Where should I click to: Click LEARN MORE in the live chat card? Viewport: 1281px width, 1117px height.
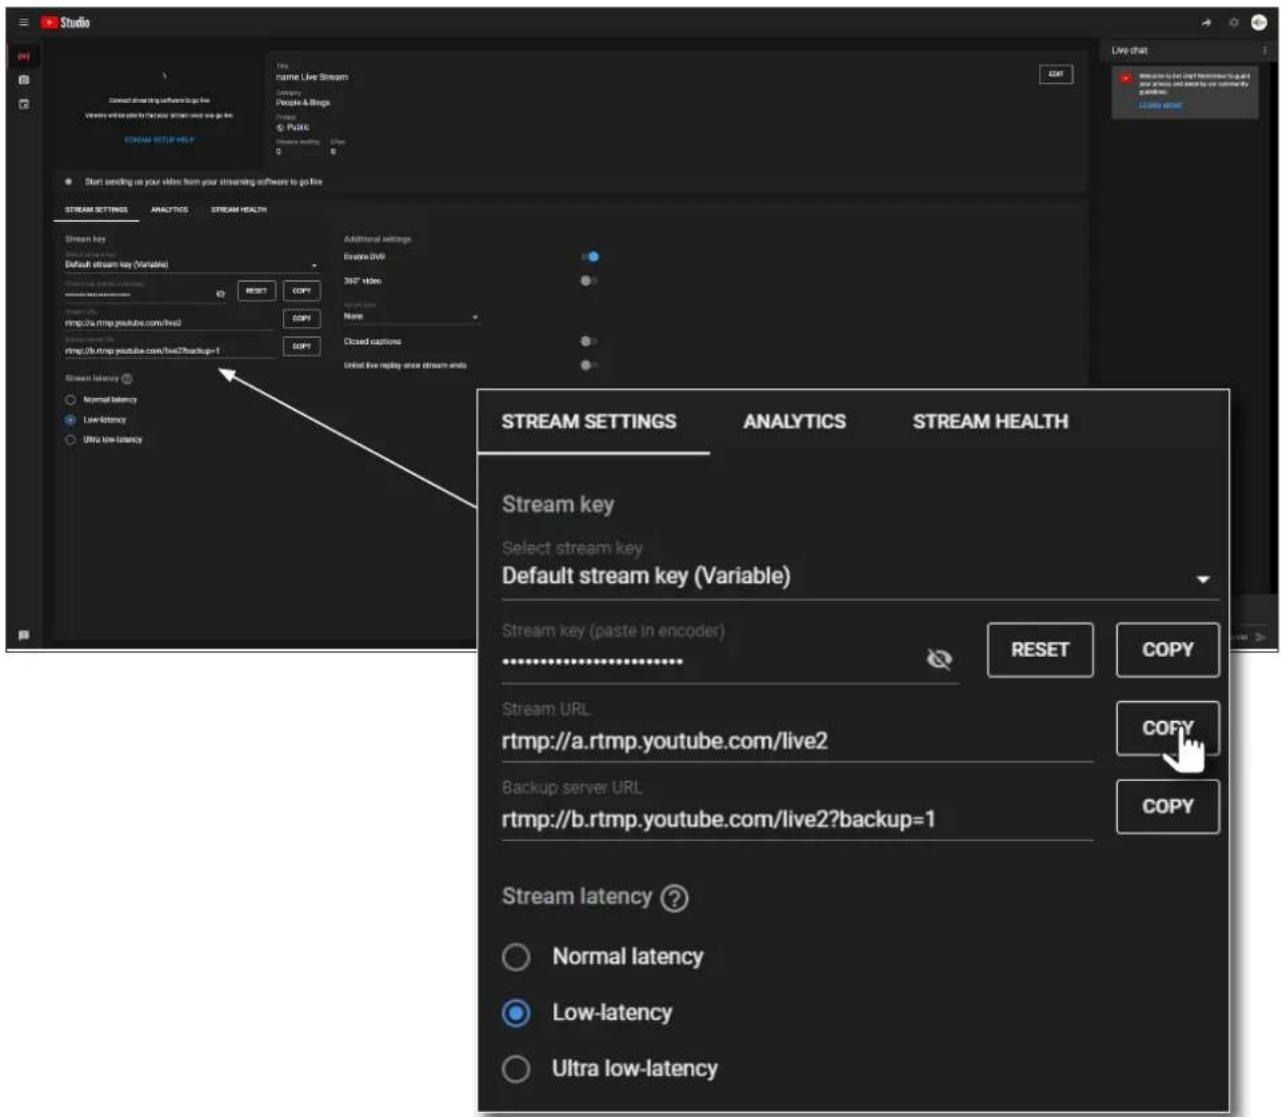pos(1160,106)
